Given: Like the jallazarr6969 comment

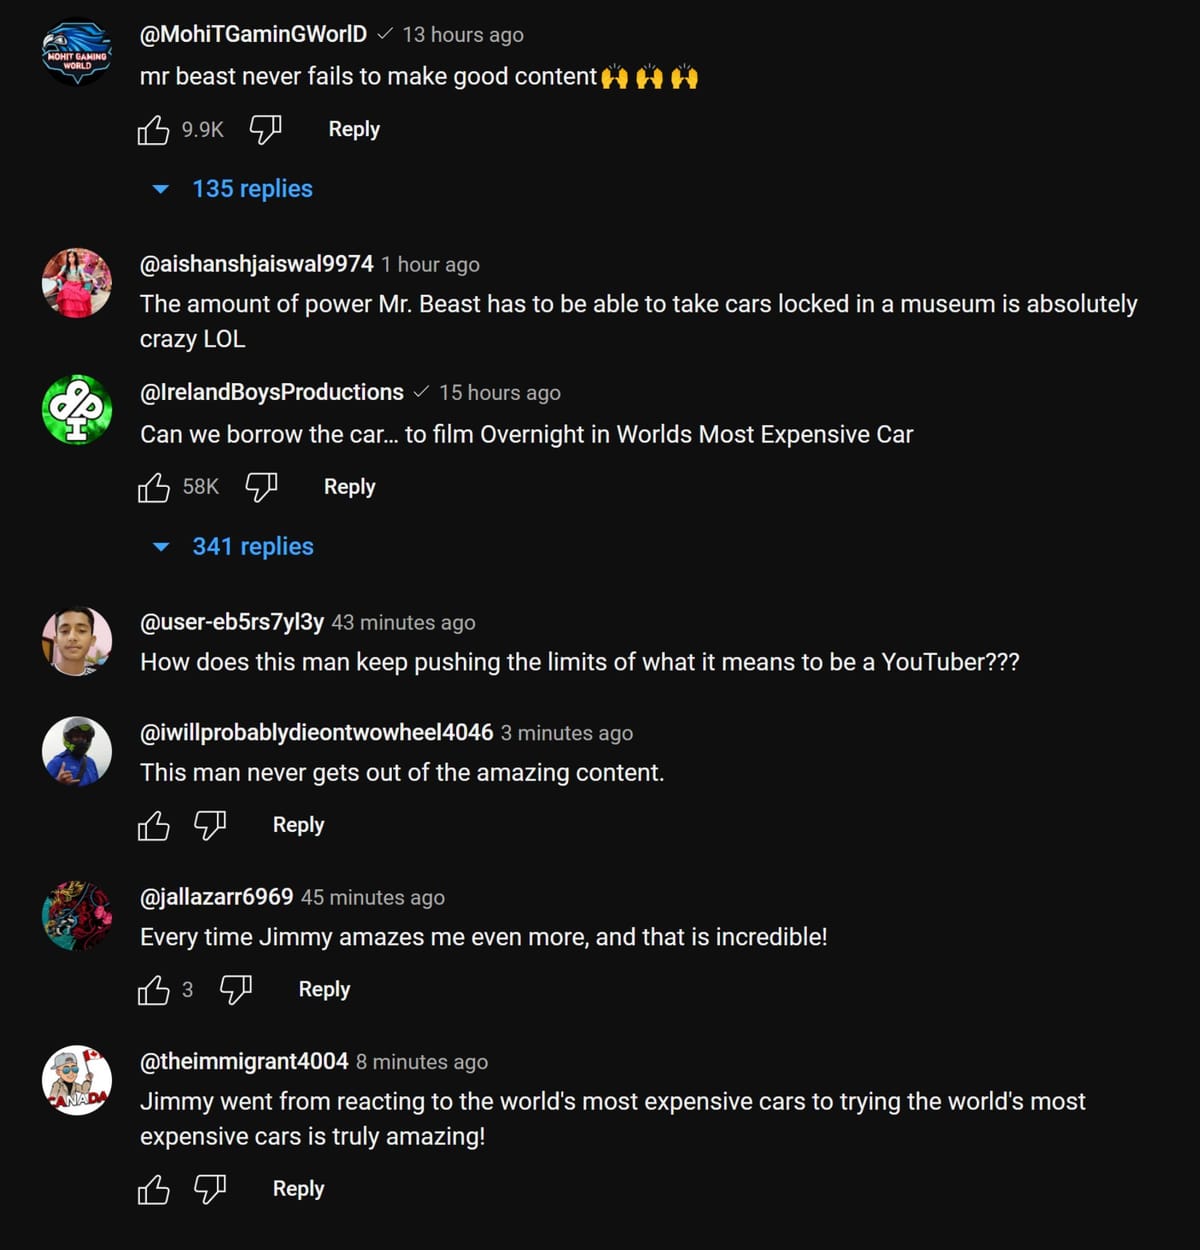Looking at the screenshot, I should 154,990.
